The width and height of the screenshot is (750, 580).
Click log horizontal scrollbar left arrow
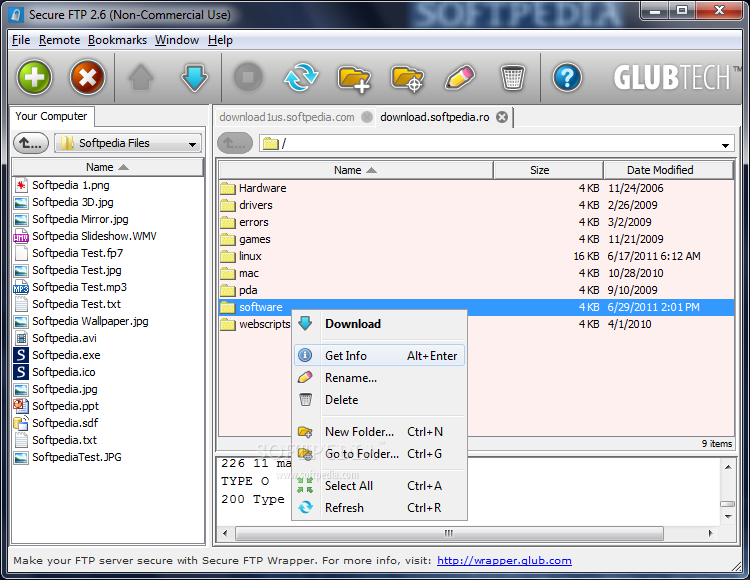[x=225, y=533]
